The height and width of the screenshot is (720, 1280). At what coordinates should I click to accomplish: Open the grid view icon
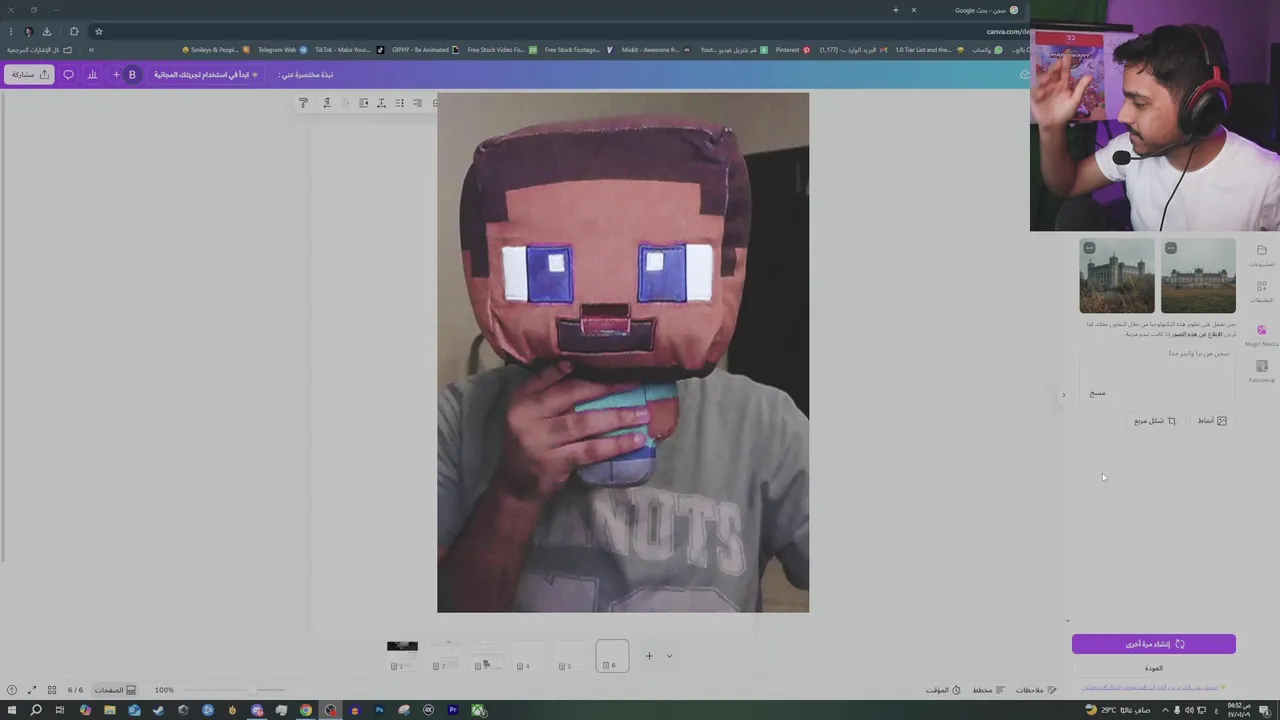[x=52, y=690]
